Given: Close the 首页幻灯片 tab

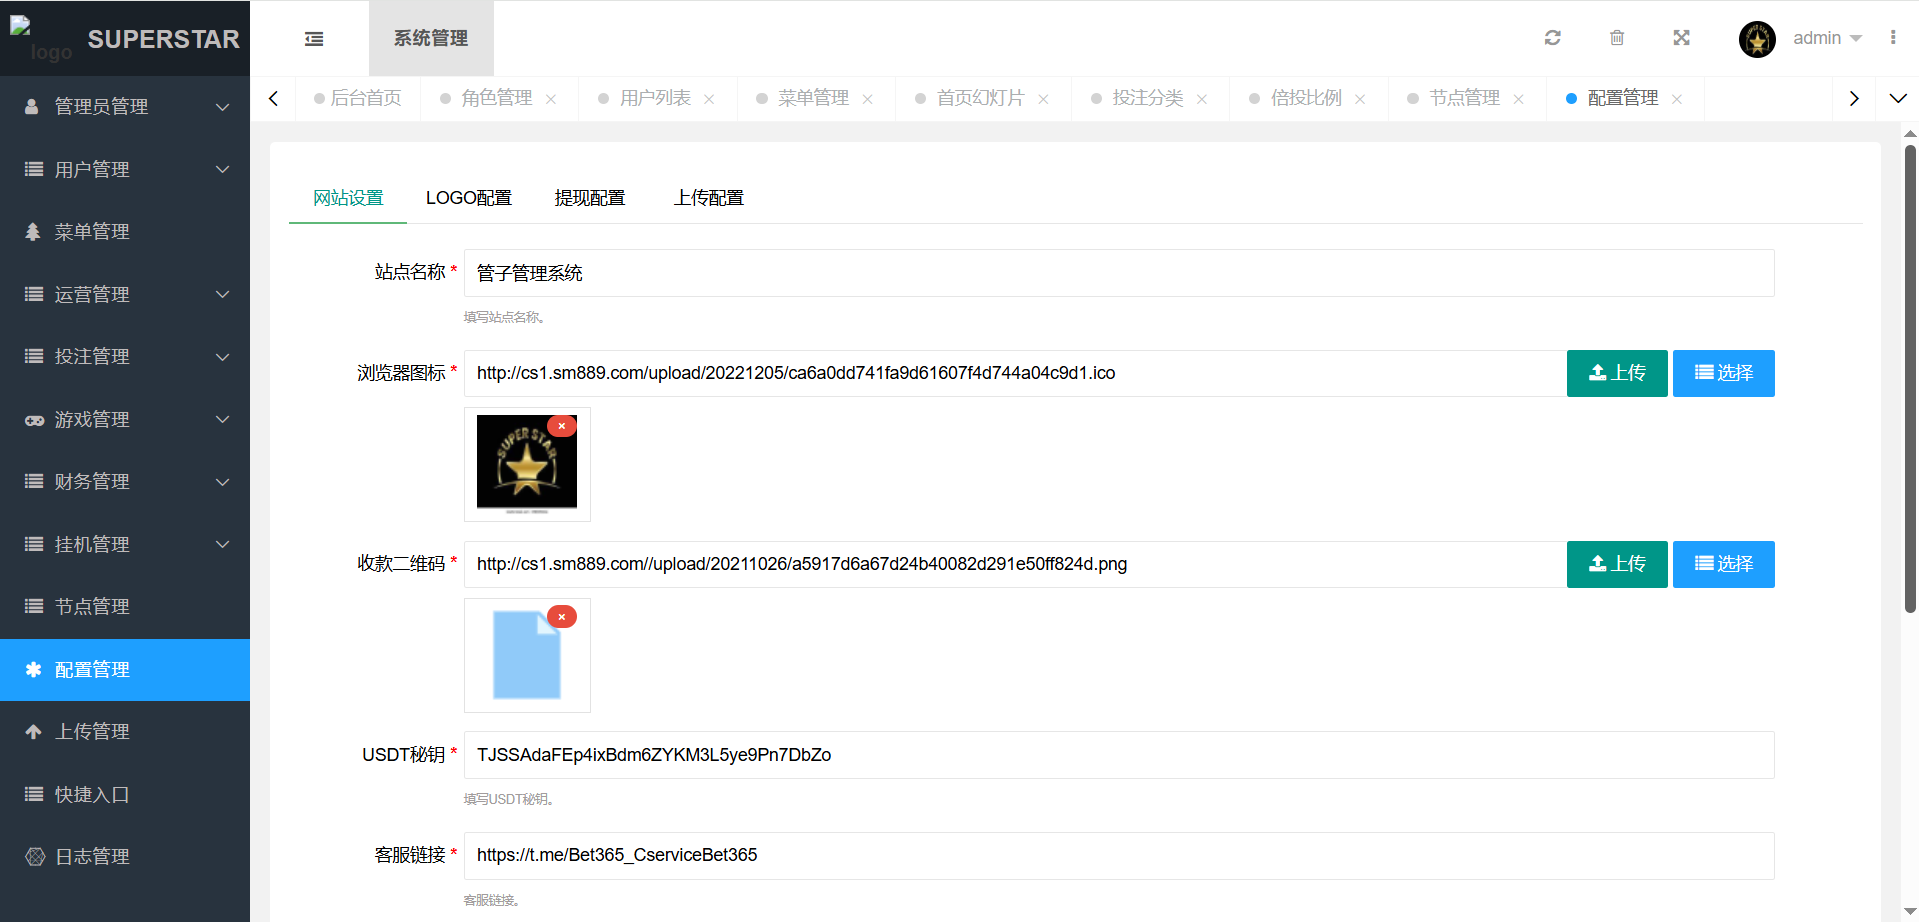Looking at the screenshot, I should pyautogui.click(x=1043, y=99).
